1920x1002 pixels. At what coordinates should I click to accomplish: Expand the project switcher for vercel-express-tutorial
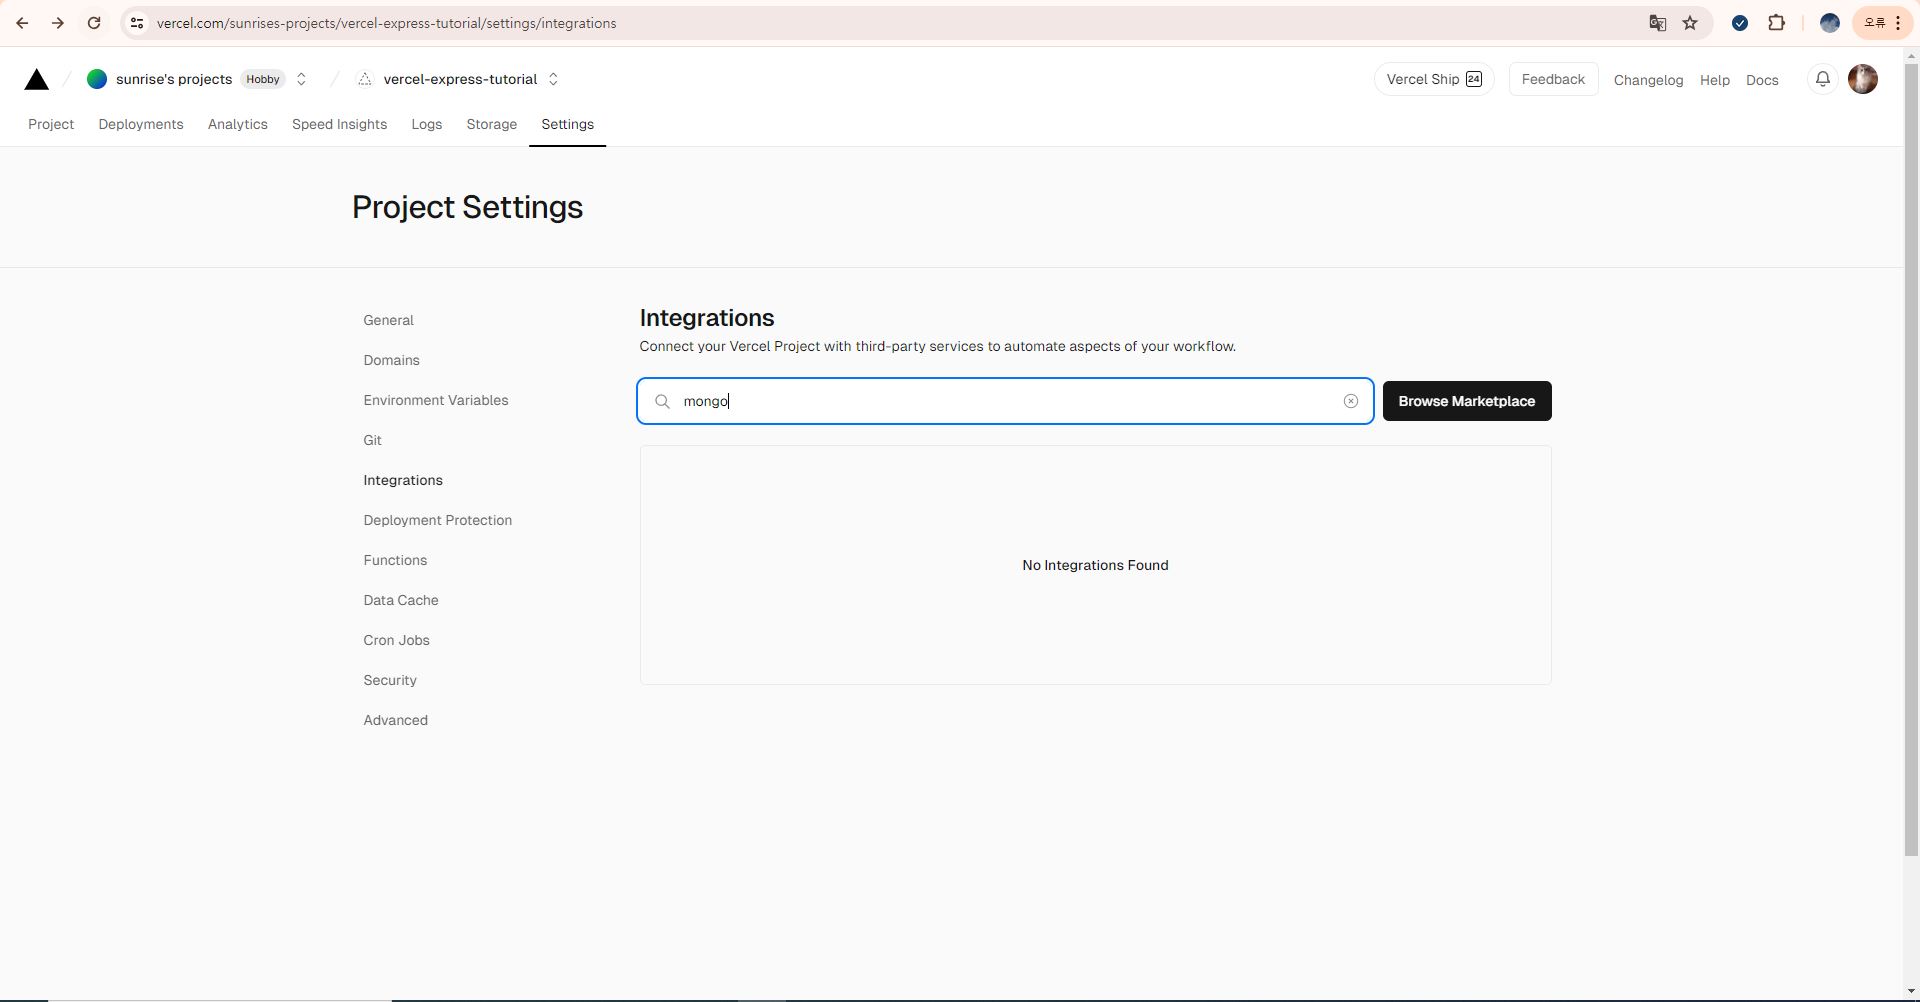click(553, 79)
